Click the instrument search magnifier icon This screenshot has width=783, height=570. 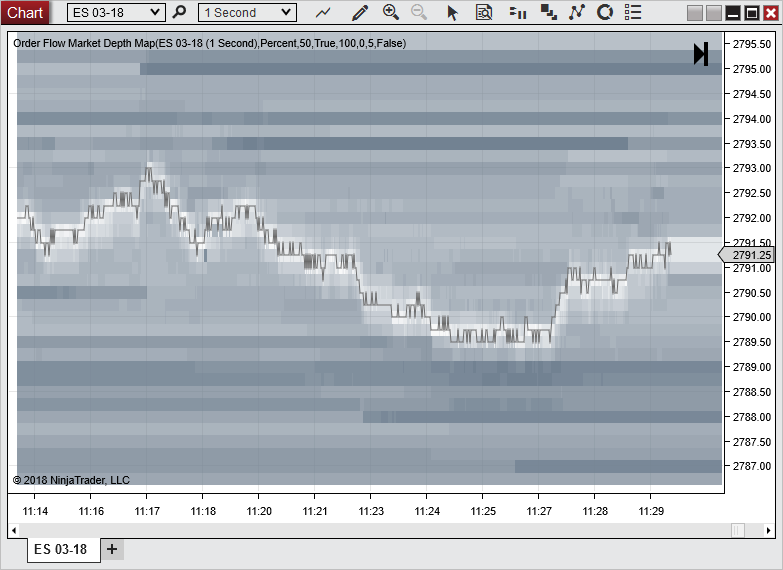[180, 12]
